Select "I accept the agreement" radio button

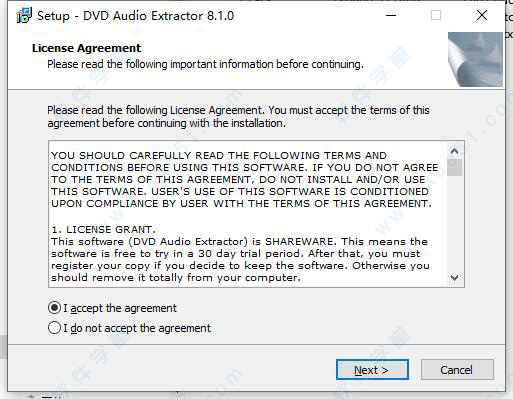pos(54,308)
